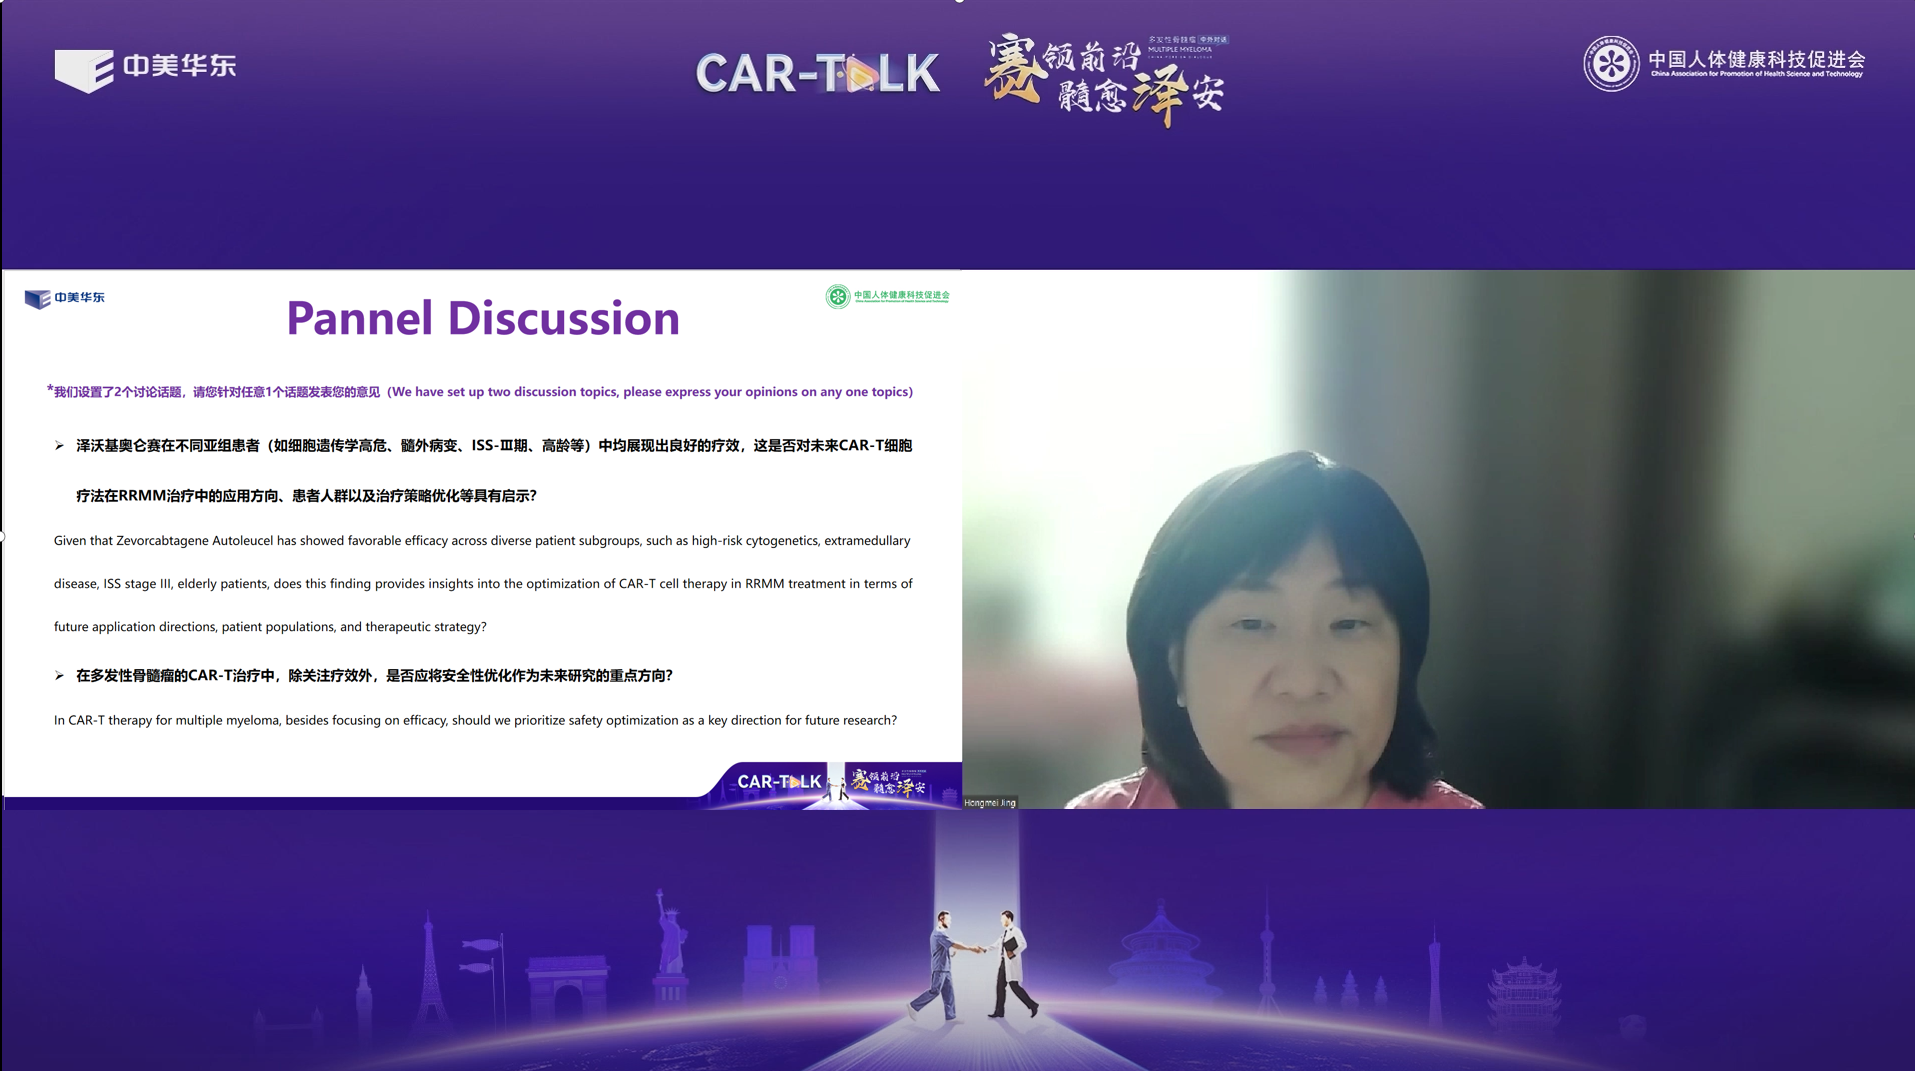Image resolution: width=1915 pixels, height=1071 pixels.
Task: Click the English paragraph mentioning Zevorcabtagene Autoleucel
Action: tap(482, 583)
